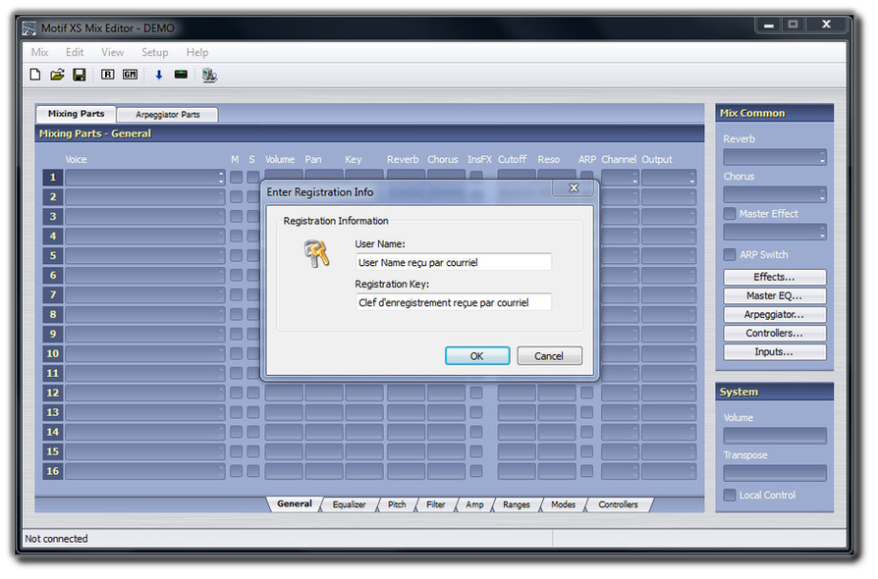Click the black keyboard device toolbar icon
Screen dimensions: 878x579
tap(181, 74)
